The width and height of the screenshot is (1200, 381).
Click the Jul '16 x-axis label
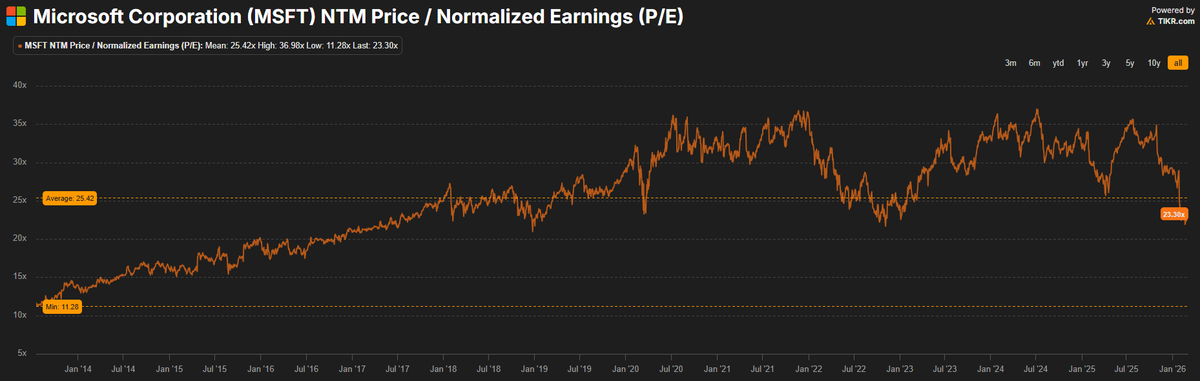tap(306, 370)
